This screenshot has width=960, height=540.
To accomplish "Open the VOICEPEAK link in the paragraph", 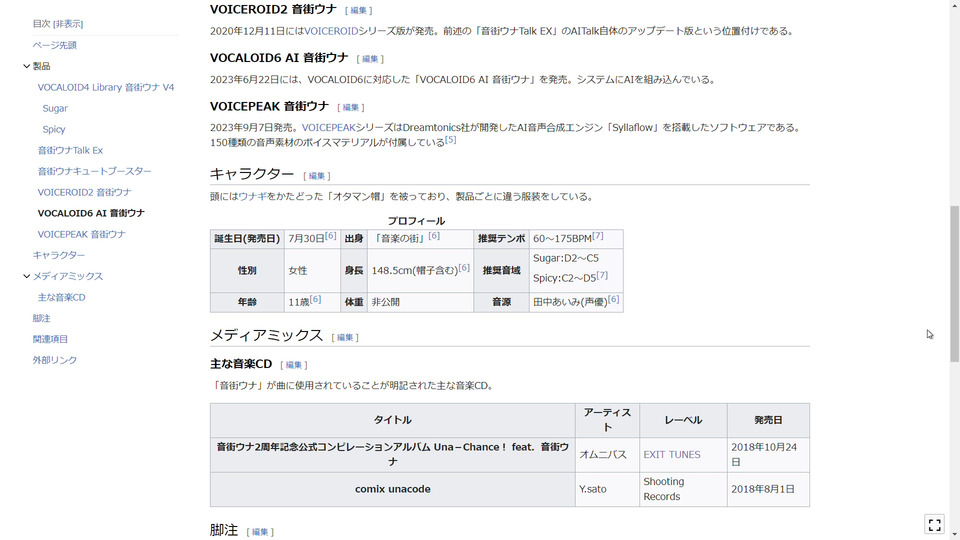I will pos(329,127).
